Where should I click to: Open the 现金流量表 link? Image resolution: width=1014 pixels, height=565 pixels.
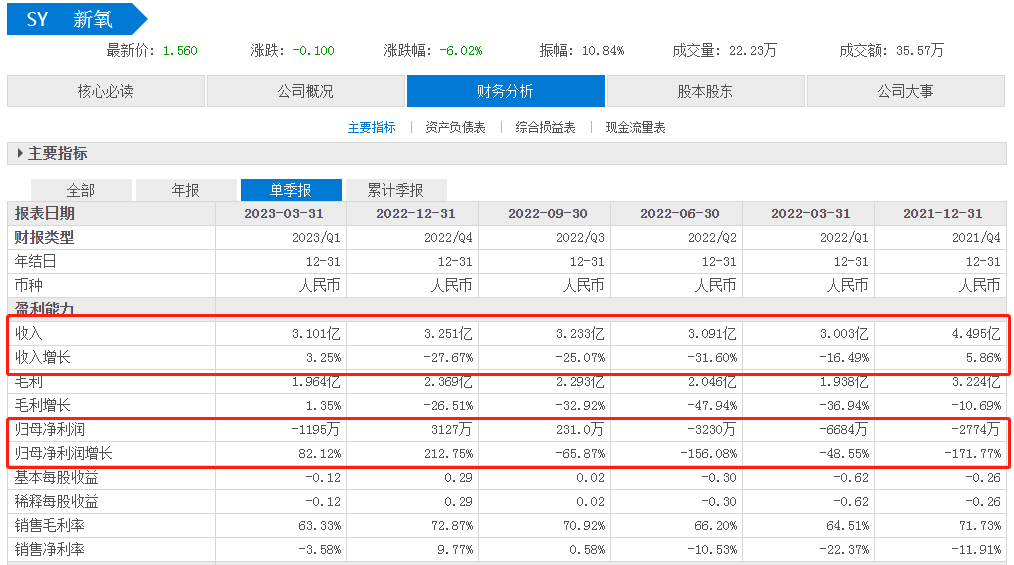pyautogui.click(x=635, y=128)
